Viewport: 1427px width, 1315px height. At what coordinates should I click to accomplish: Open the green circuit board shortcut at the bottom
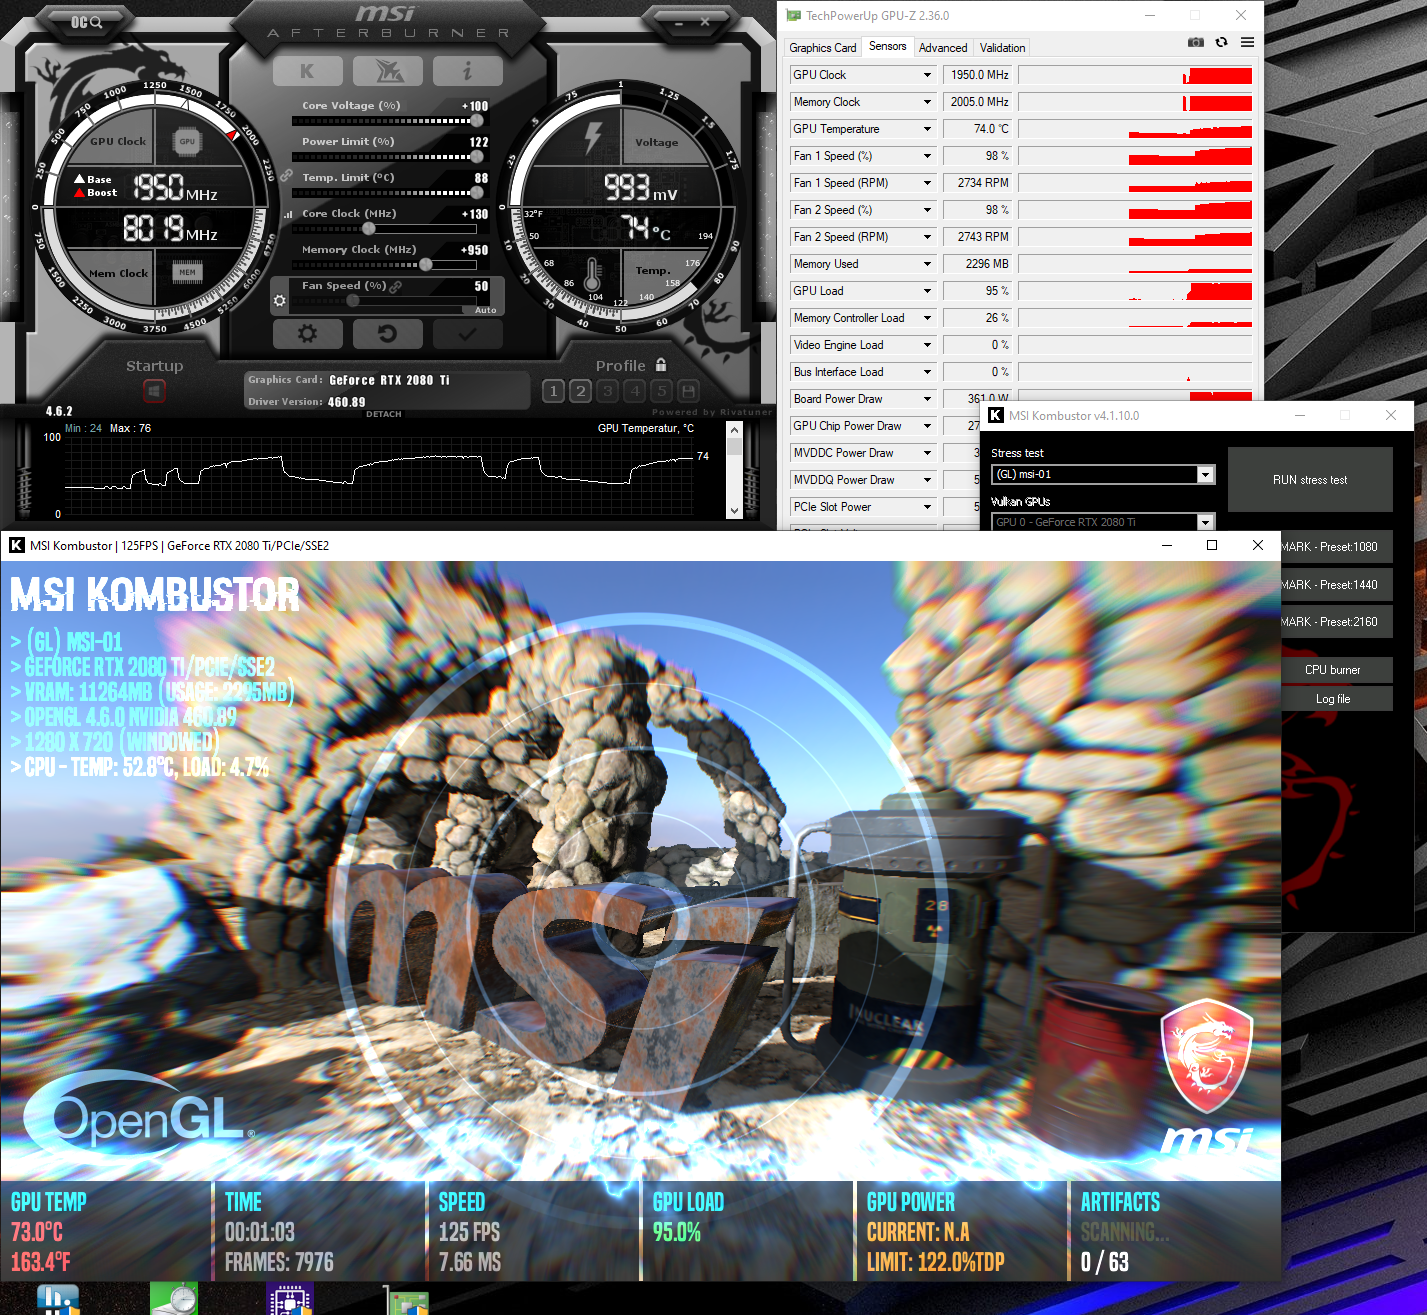click(x=407, y=1301)
